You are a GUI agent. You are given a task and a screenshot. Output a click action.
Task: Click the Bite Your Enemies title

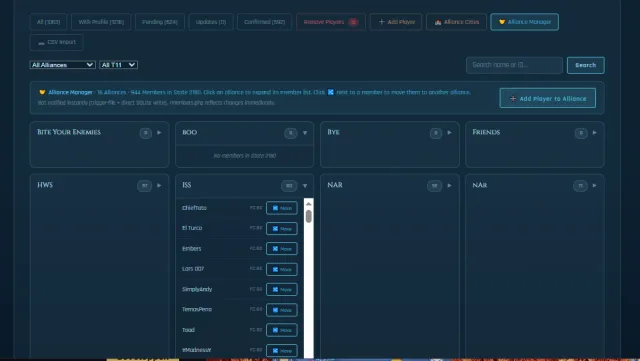[69, 132]
